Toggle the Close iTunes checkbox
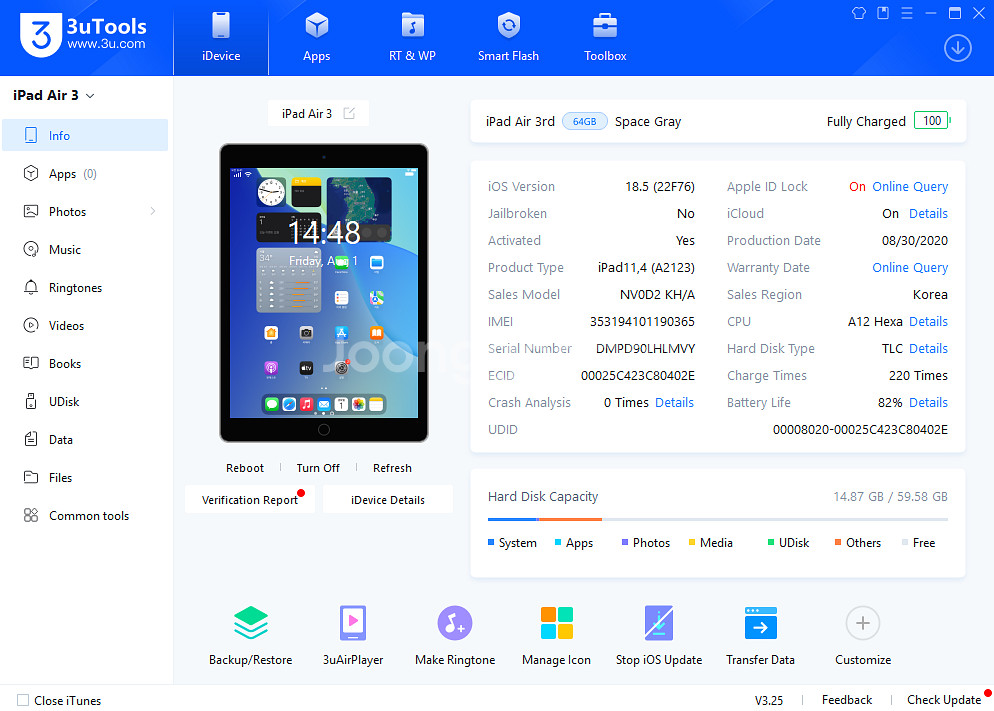The width and height of the screenshot is (994, 711). 23,700
